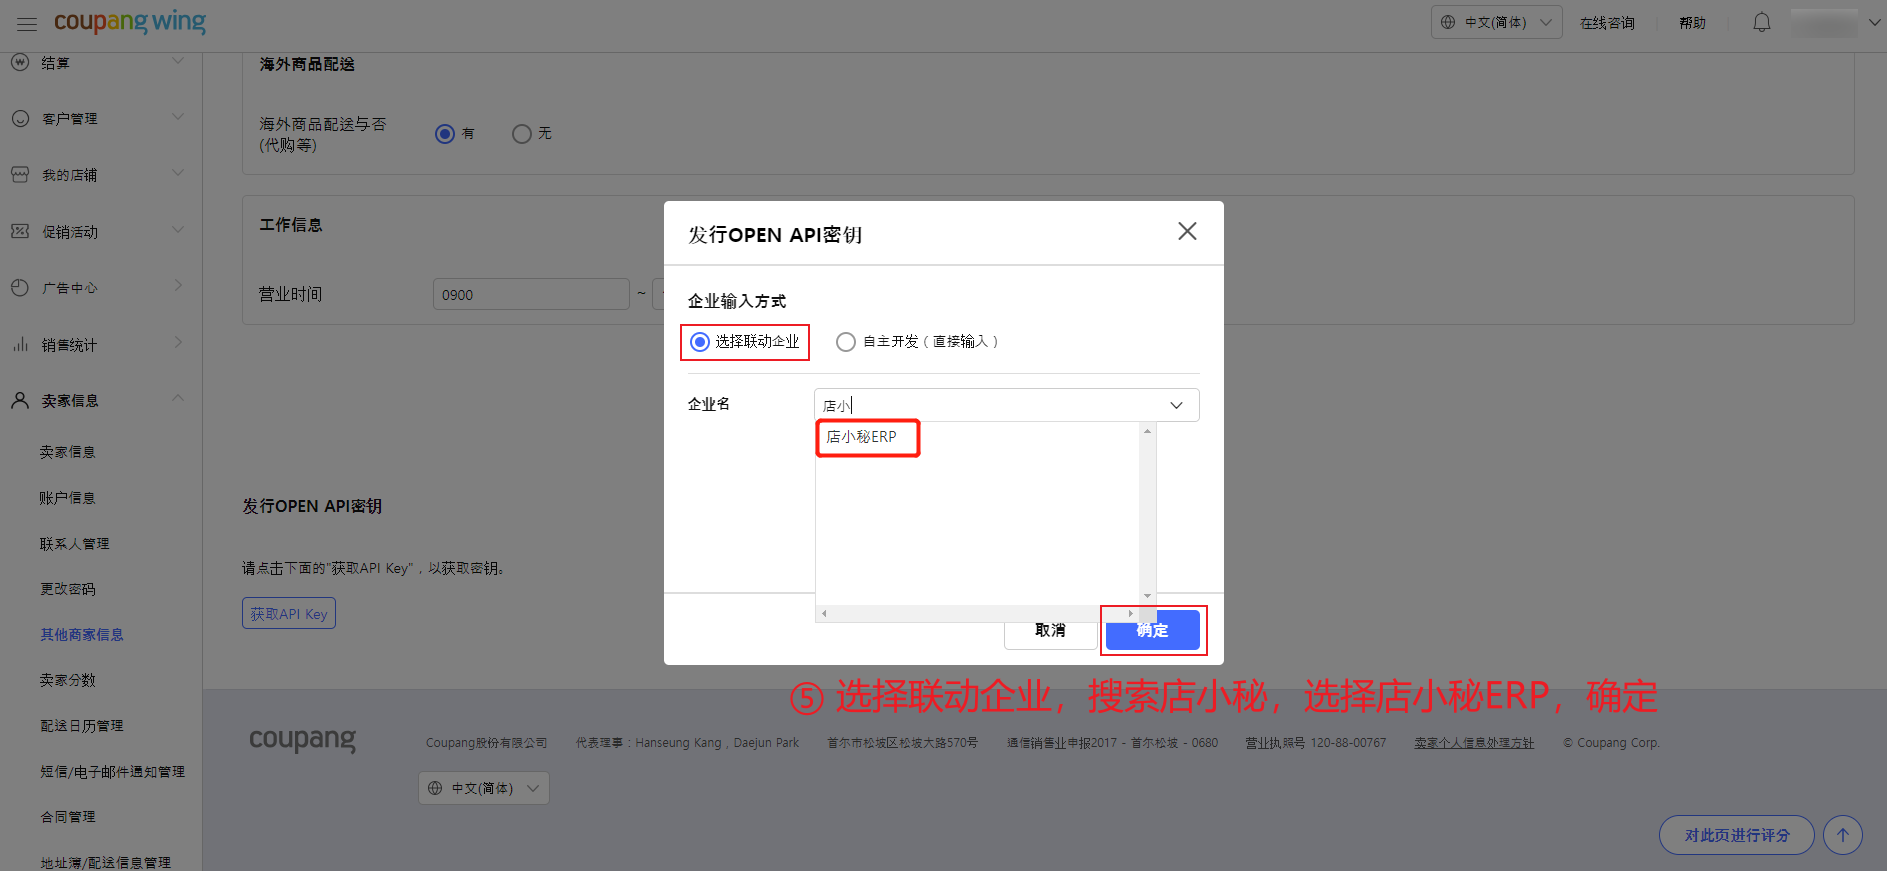The height and width of the screenshot is (871, 1887).
Task: Click the customer management (客户管理) smiley icon
Action: pyautogui.click(x=20, y=118)
